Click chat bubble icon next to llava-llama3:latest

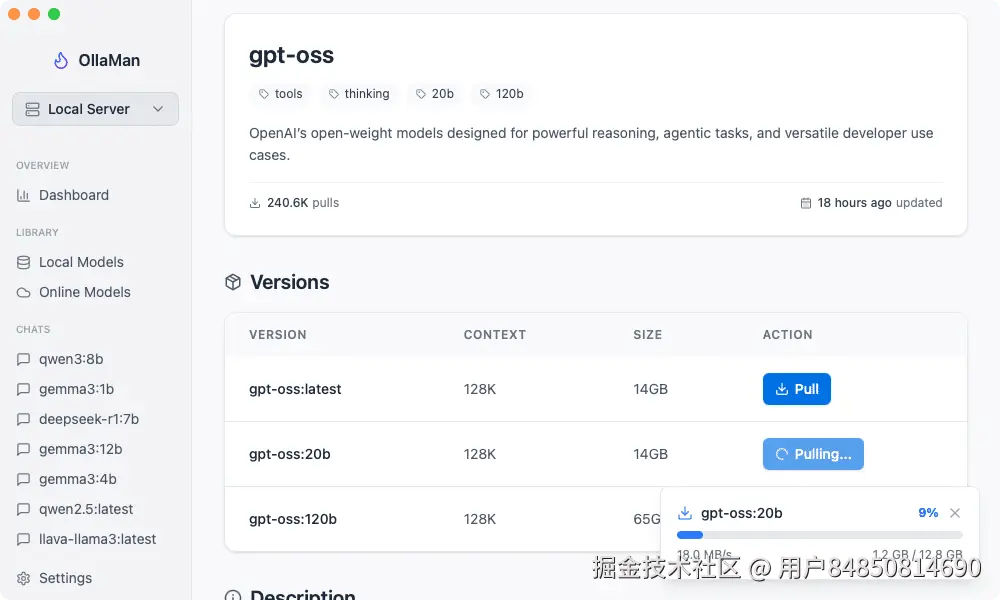(x=24, y=539)
